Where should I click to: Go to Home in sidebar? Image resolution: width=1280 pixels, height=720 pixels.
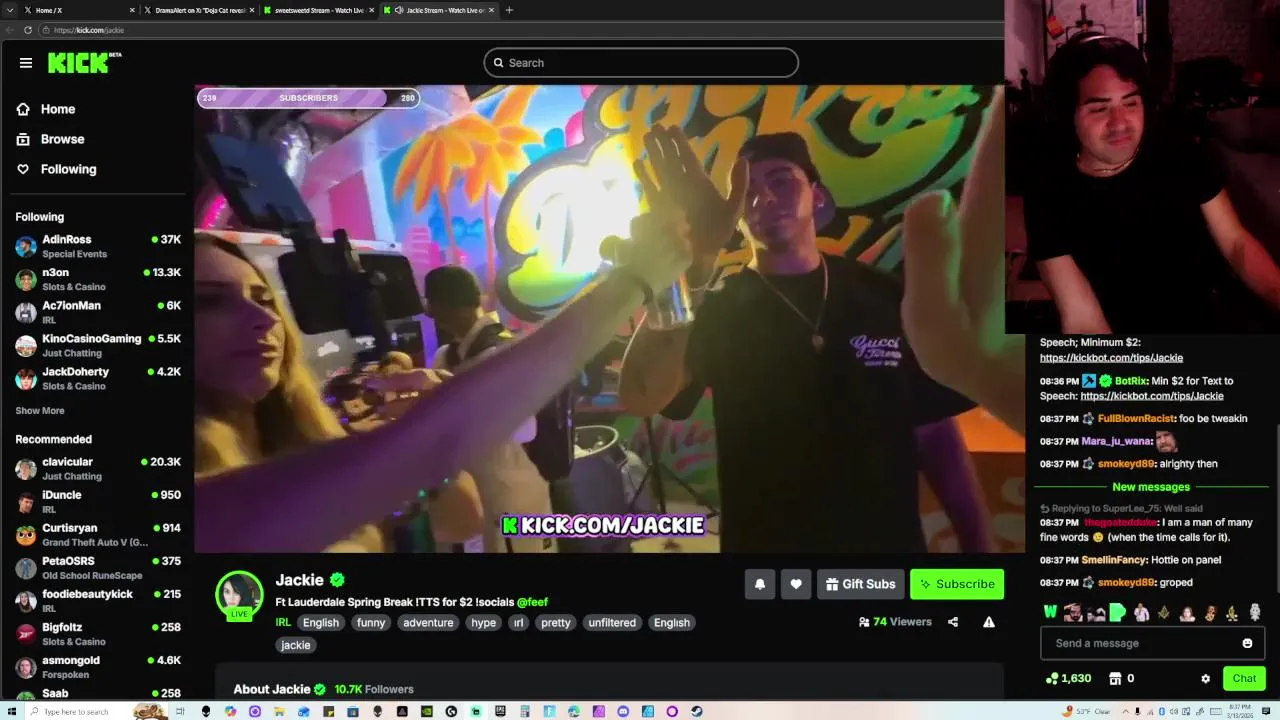(x=46, y=109)
